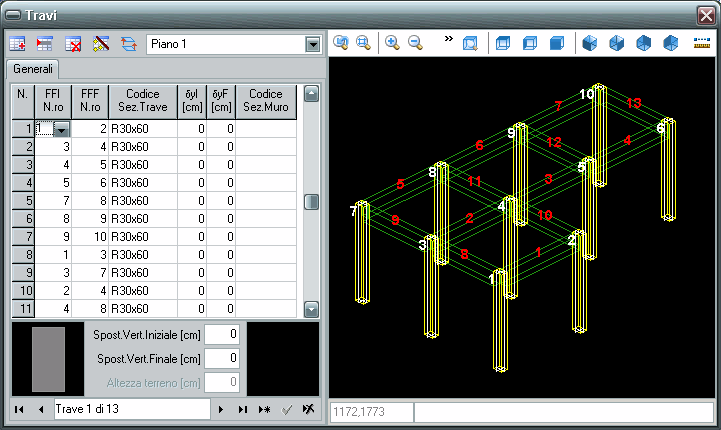Open the FFI node dropdown in row 1
Viewport: 721px width, 430px height.
click(x=62, y=130)
